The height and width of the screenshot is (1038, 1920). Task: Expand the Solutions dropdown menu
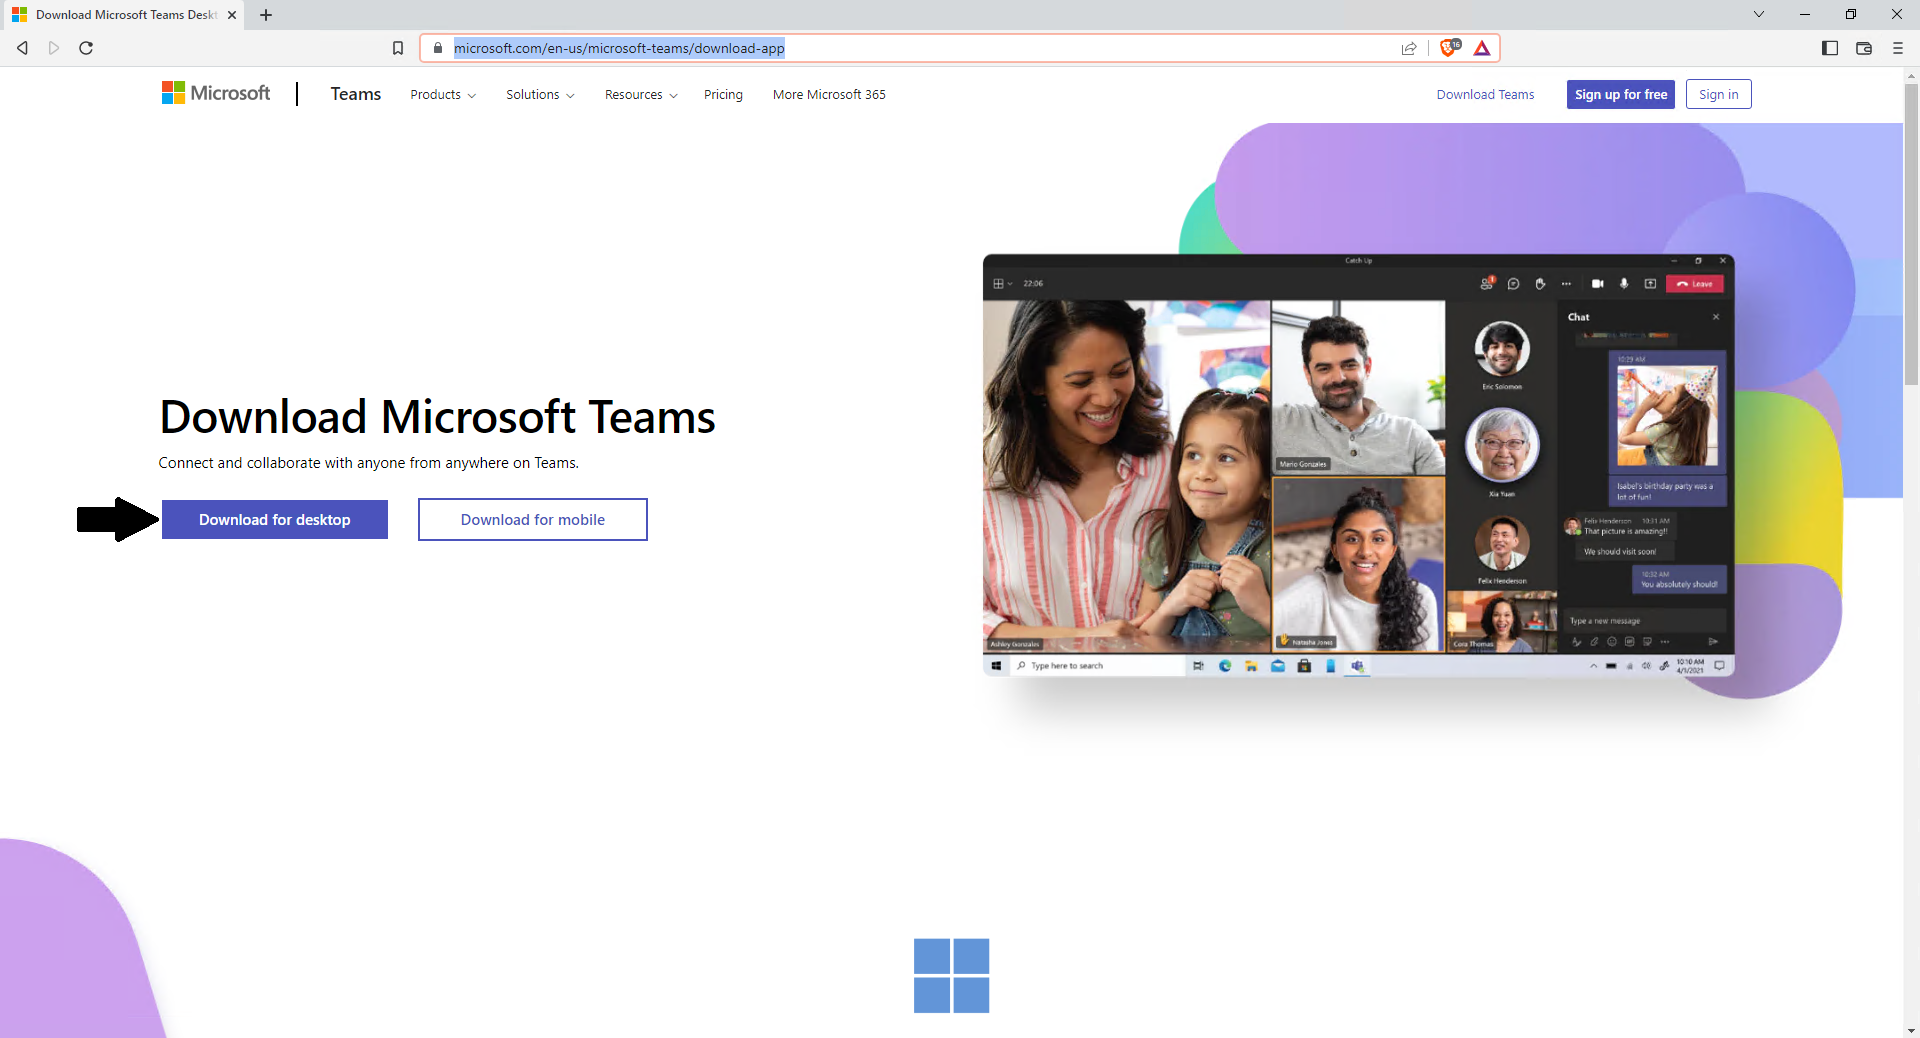(x=540, y=95)
